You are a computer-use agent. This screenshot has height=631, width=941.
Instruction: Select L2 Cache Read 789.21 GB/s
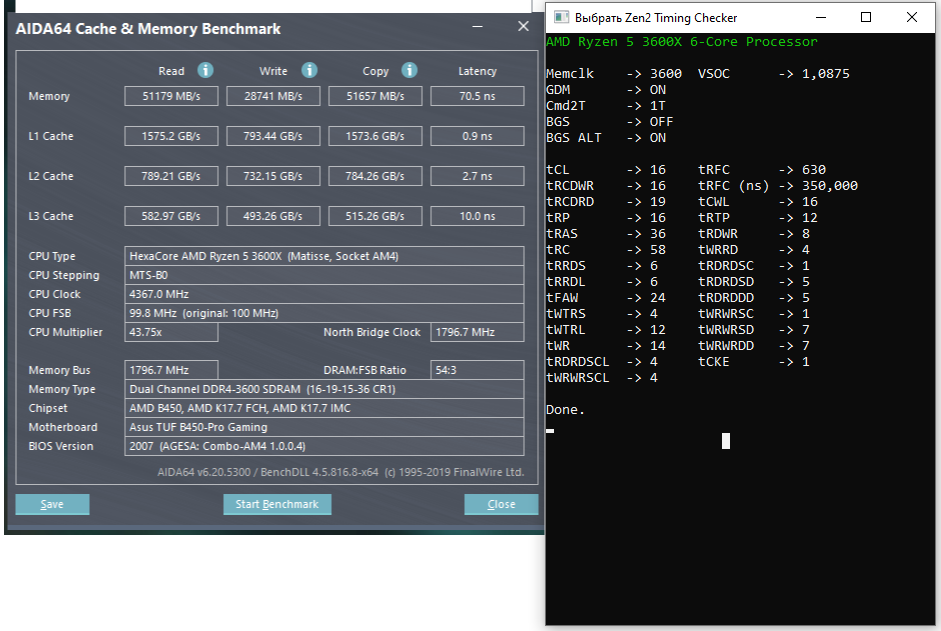(171, 176)
